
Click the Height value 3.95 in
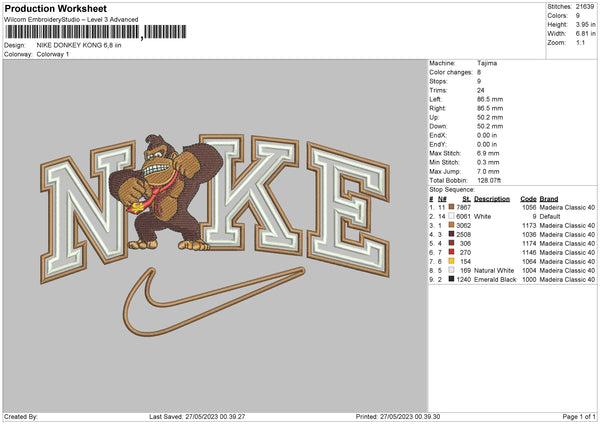(x=585, y=24)
